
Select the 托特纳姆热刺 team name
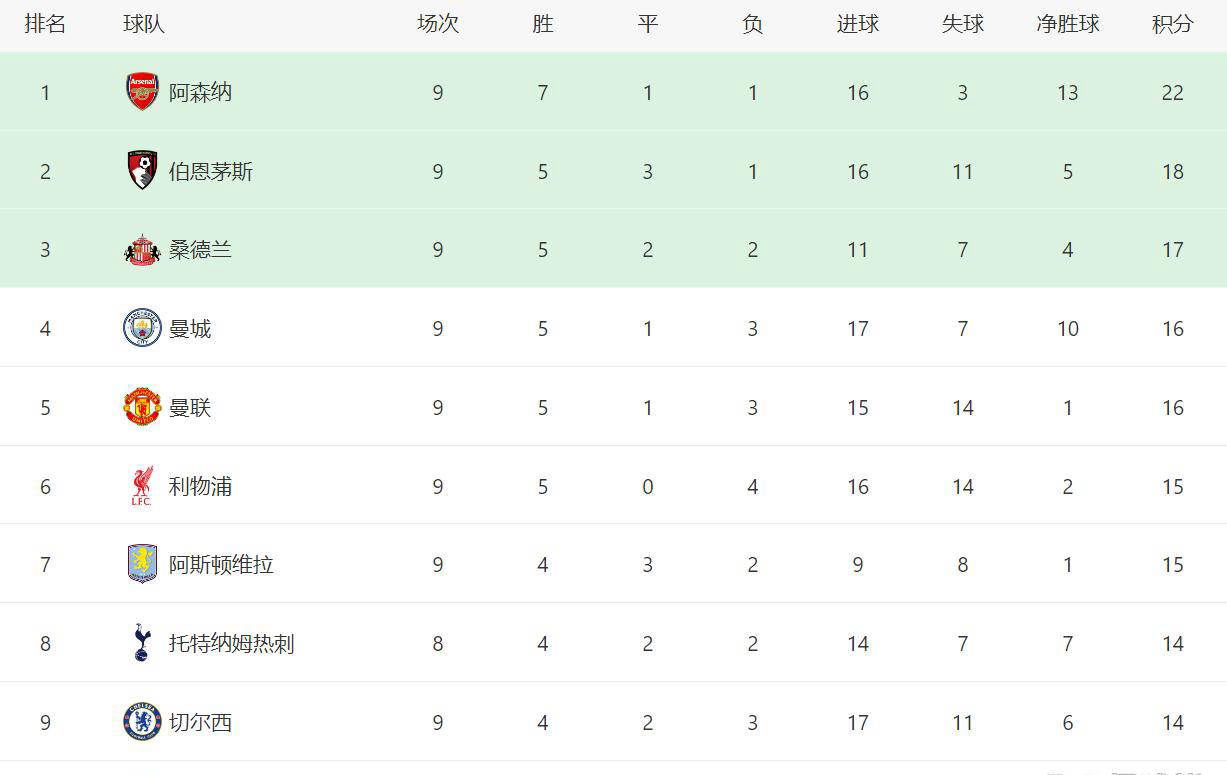[231, 644]
